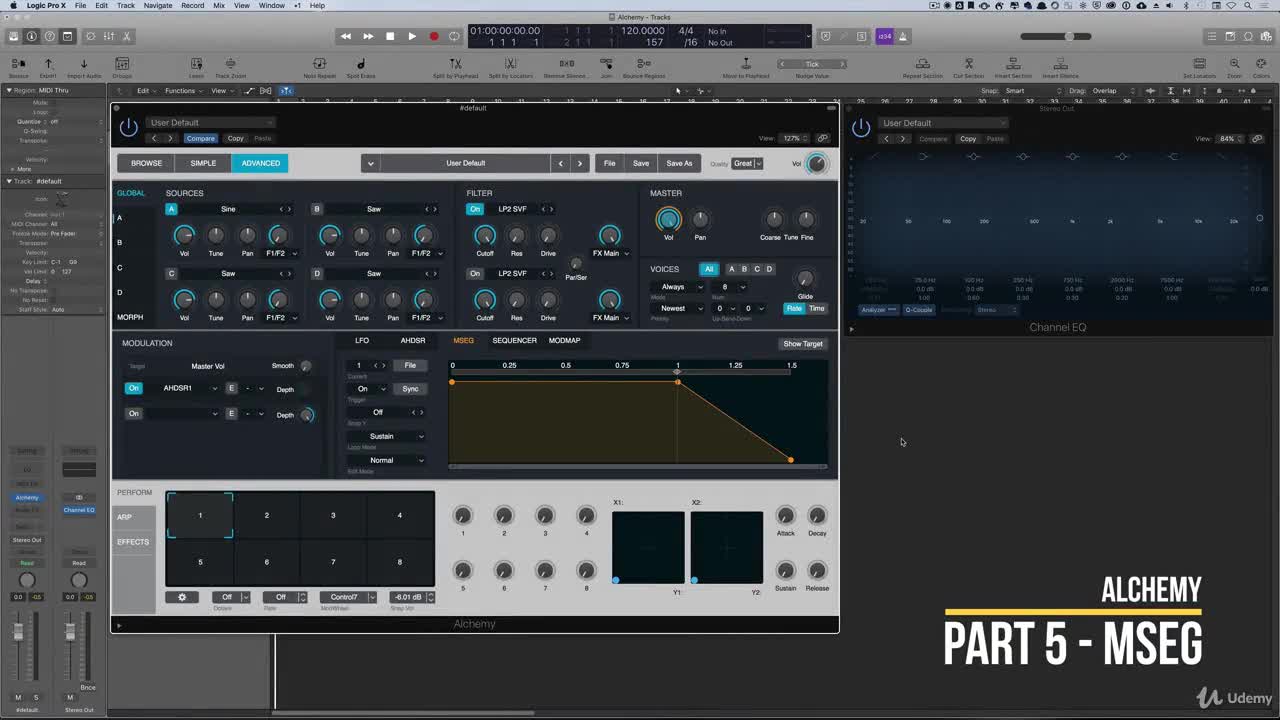Open the Alchemy View zoom 127% dropdown
The width and height of the screenshot is (1280, 720).
[x=794, y=138]
